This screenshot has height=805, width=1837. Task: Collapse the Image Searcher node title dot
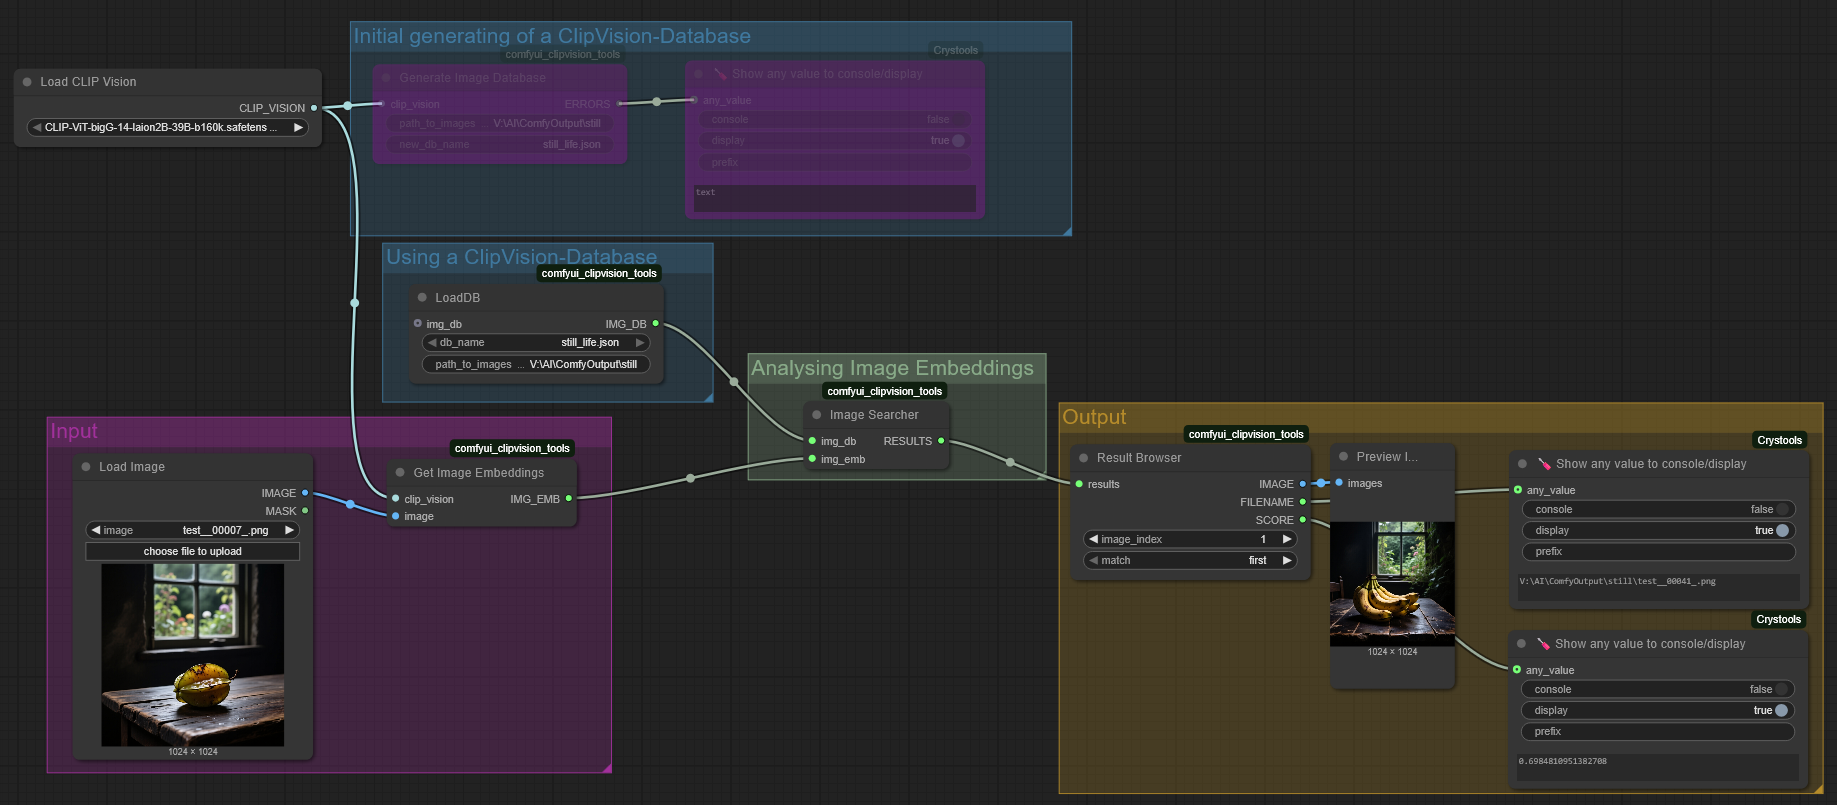pyautogui.click(x=817, y=415)
